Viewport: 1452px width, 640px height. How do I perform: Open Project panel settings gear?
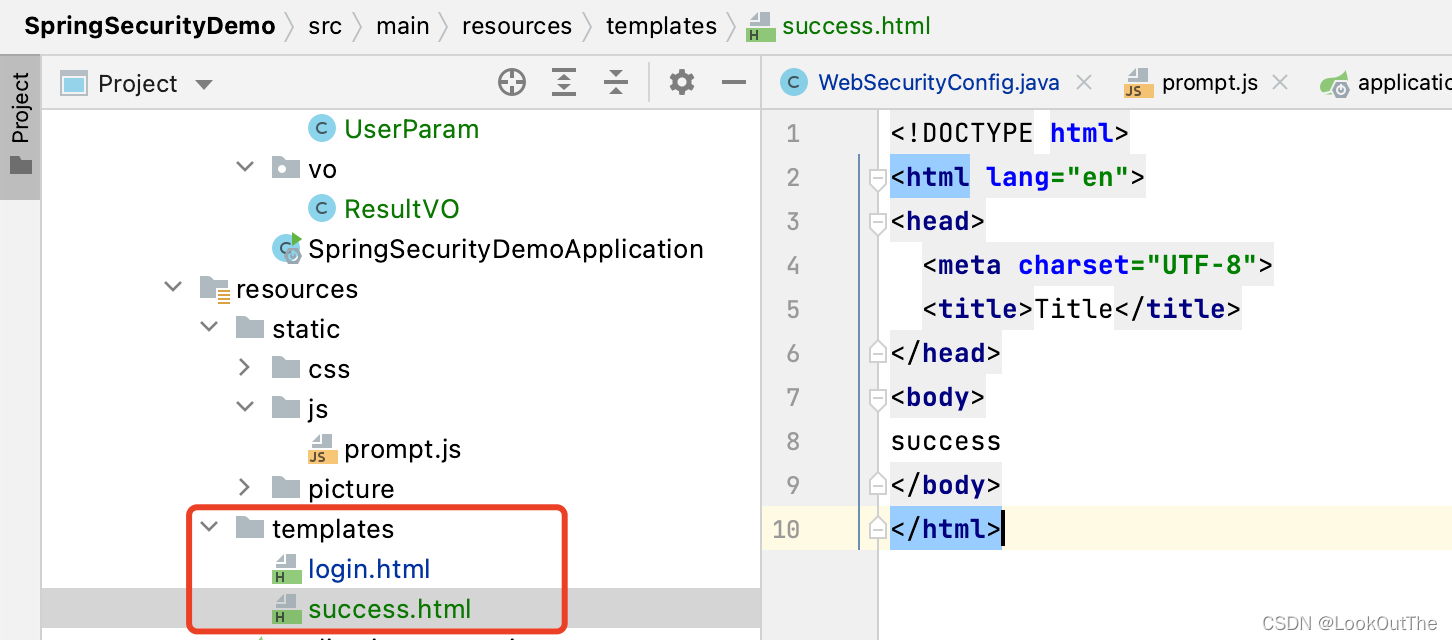point(682,83)
